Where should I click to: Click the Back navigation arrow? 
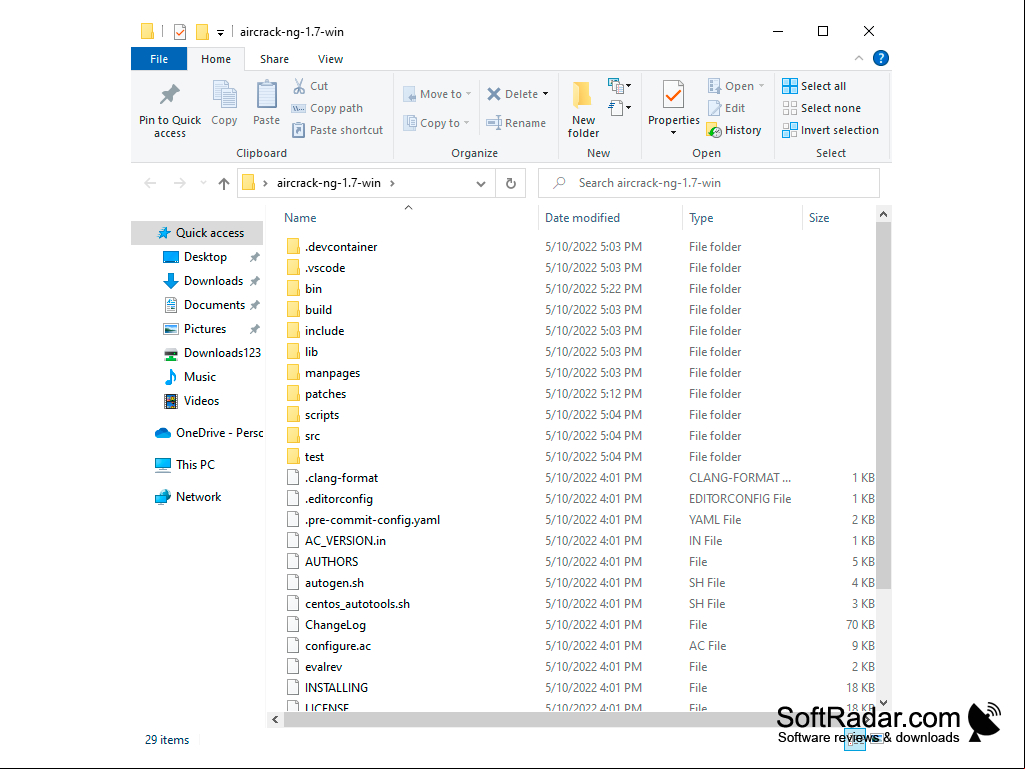tap(150, 184)
